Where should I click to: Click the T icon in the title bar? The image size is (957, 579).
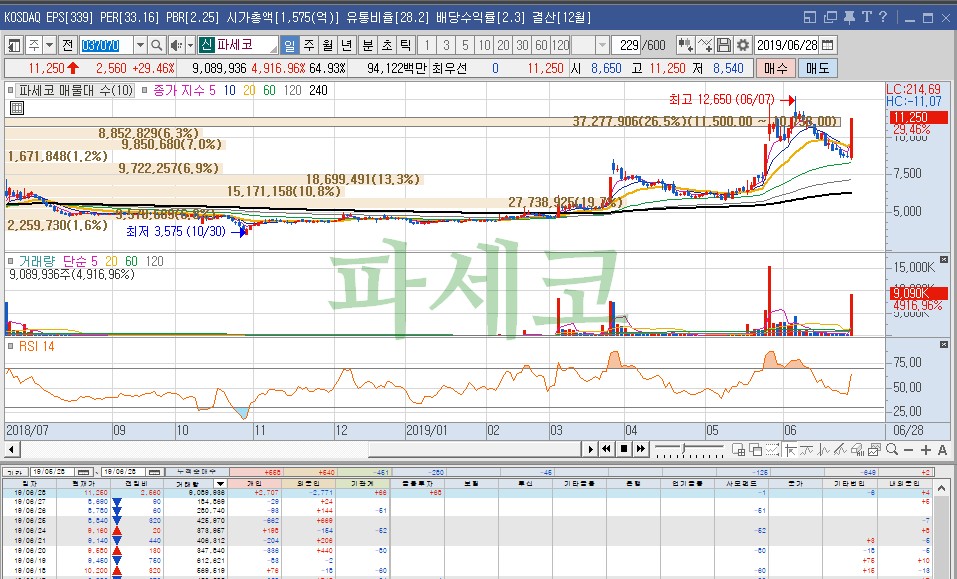866,17
